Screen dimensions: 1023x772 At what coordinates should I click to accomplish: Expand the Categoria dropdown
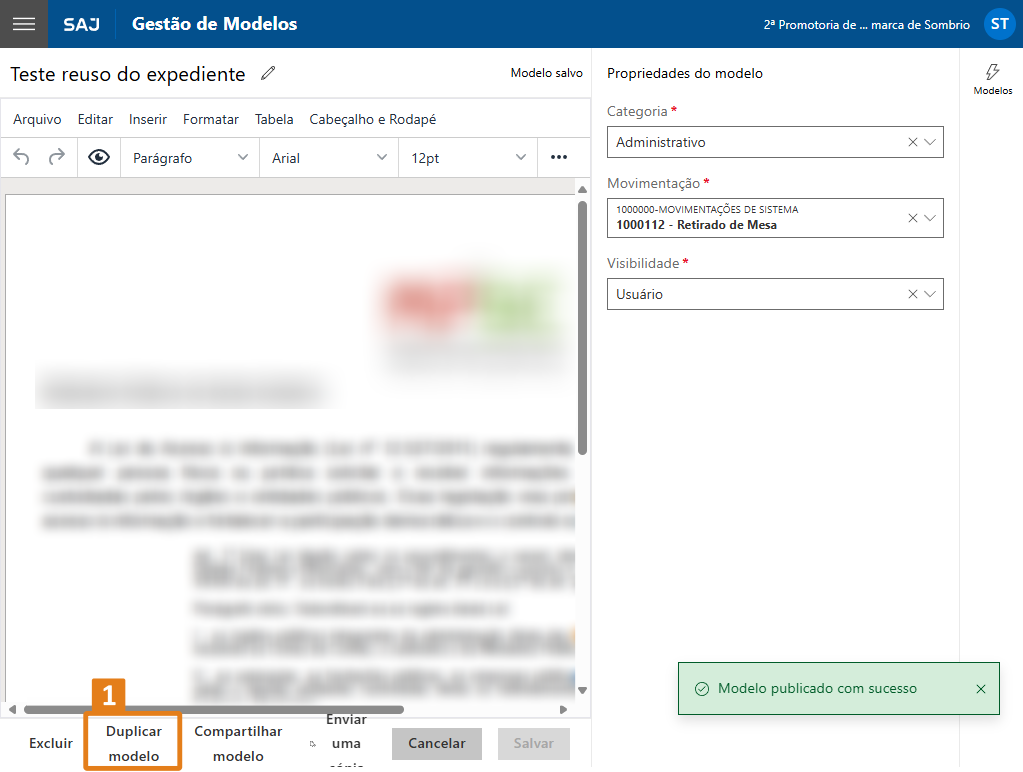[930, 142]
